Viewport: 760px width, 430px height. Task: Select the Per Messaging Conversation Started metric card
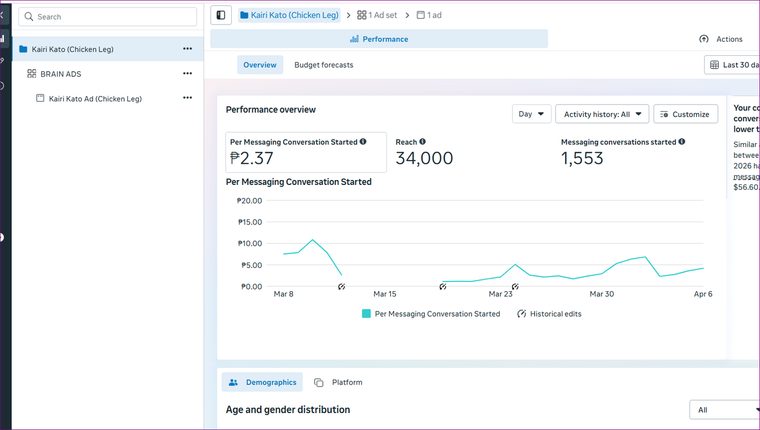pyautogui.click(x=306, y=152)
